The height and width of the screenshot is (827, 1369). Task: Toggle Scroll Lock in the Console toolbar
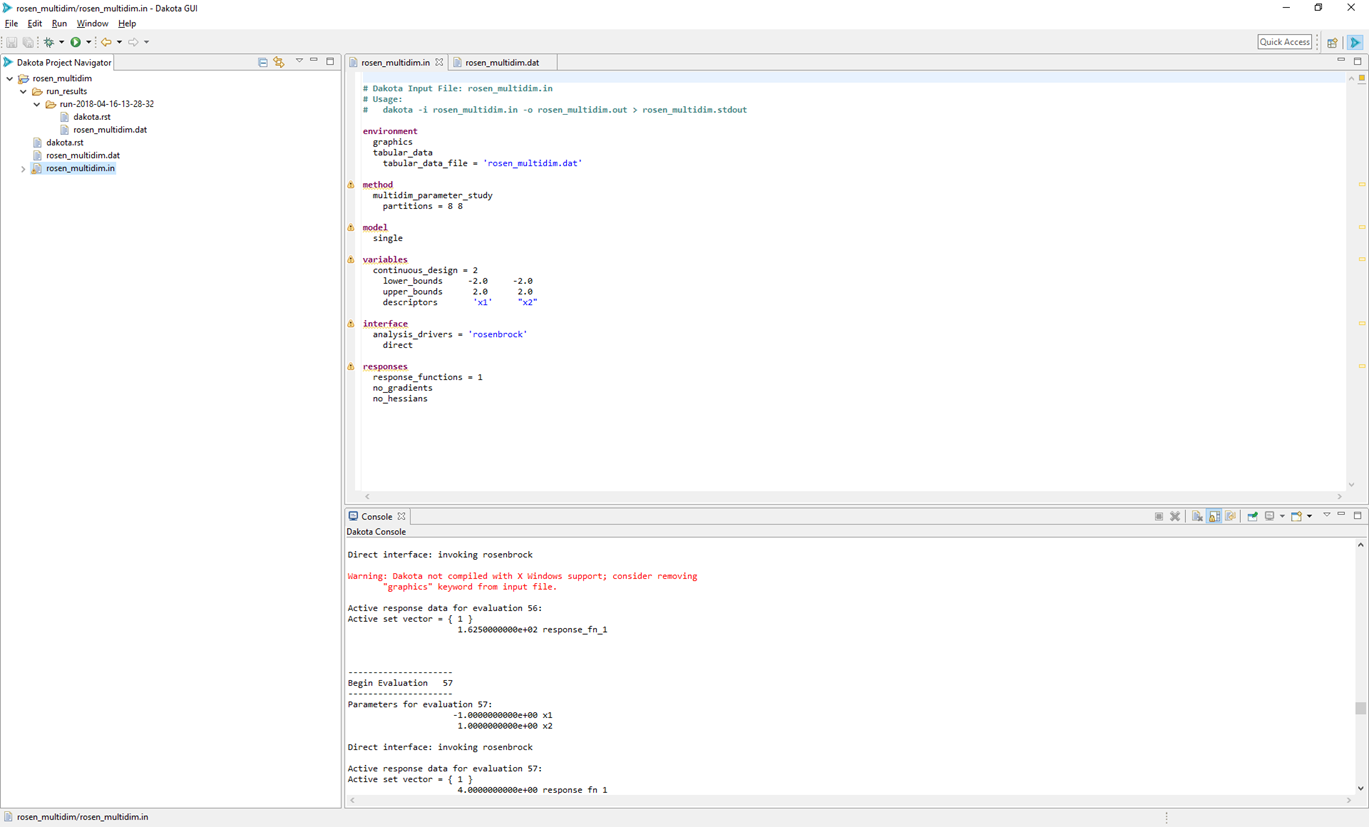tap(1214, 516)
